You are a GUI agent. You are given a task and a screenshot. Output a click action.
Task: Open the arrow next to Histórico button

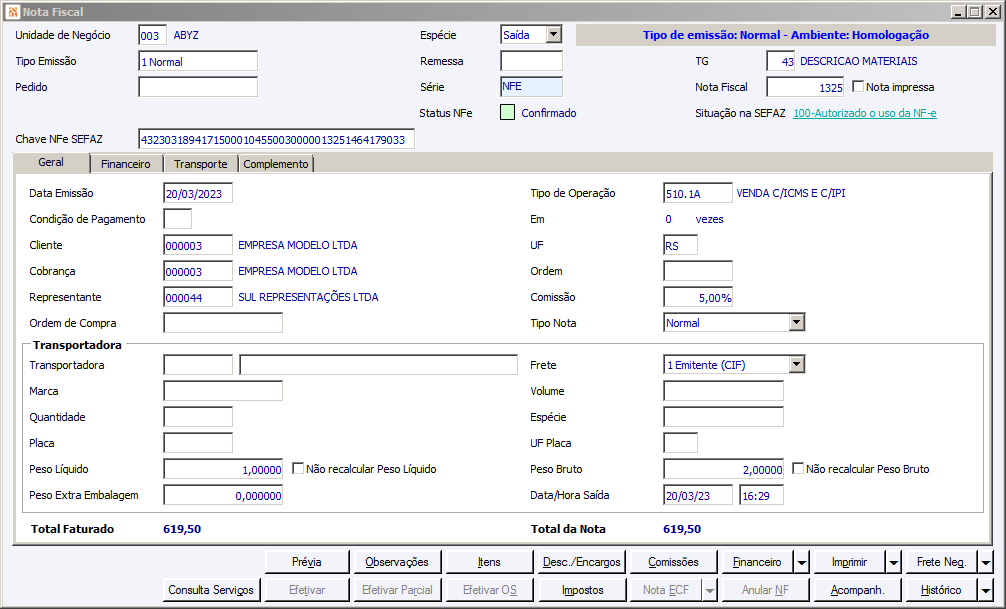tap(985, 590)
